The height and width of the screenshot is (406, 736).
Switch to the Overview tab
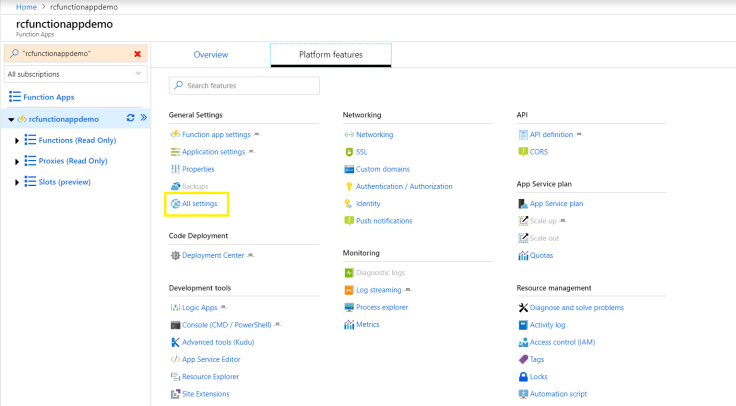click(x=211, y=54)
